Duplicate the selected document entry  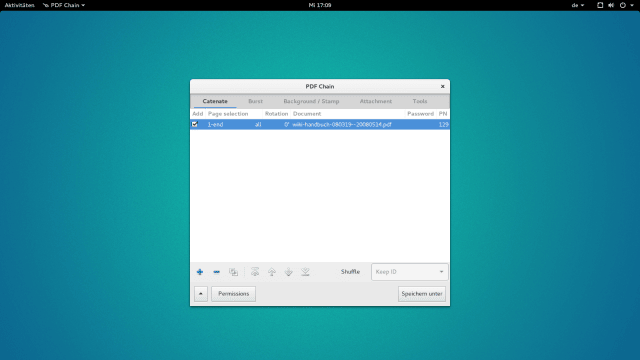(x=233, y=272)
